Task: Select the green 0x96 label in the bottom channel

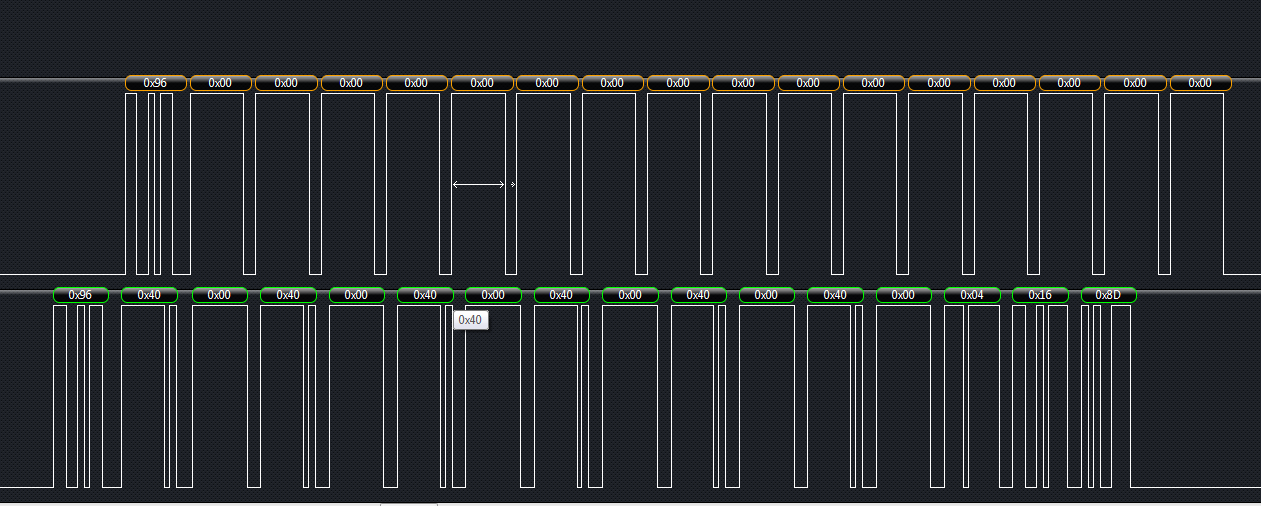Action: click(x=81, y=295)
